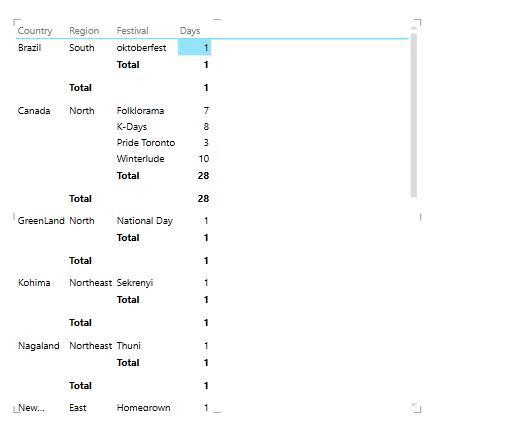Sort by the Festival column header
The height and width of the screenshot is (426, 521).
pos(132,31)
